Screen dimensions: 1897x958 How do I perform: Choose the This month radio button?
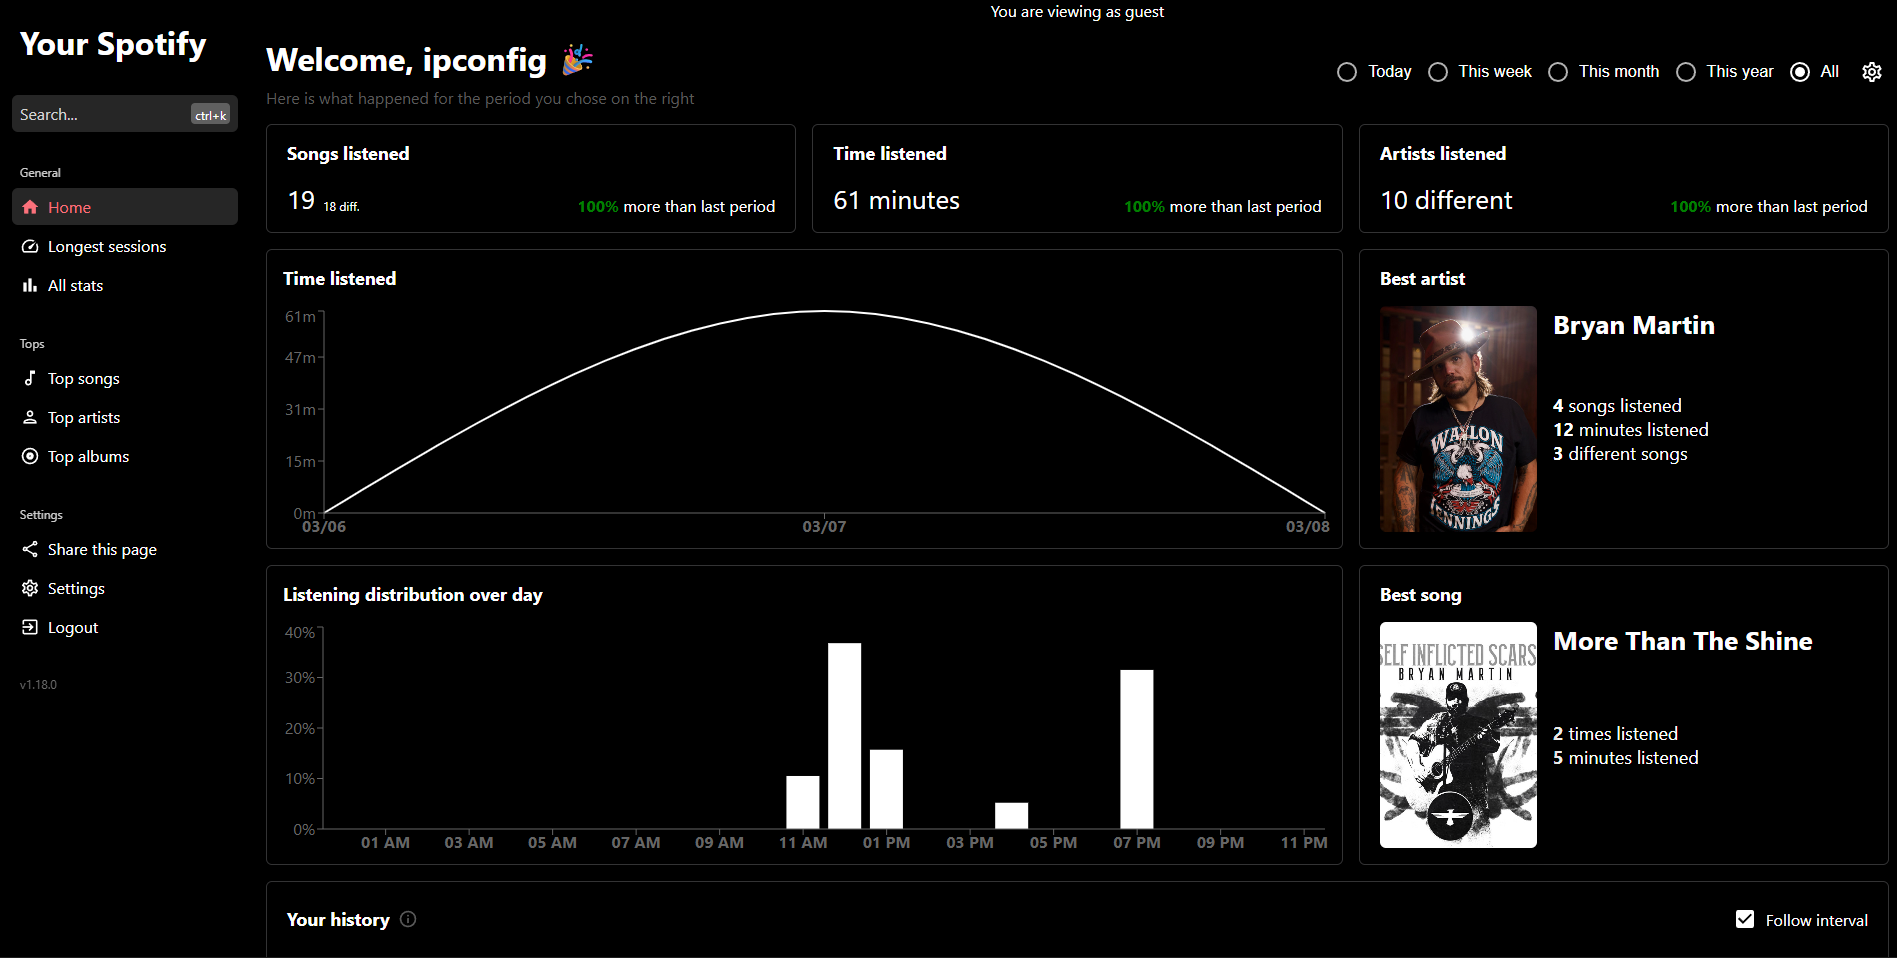coord(1558,72)
